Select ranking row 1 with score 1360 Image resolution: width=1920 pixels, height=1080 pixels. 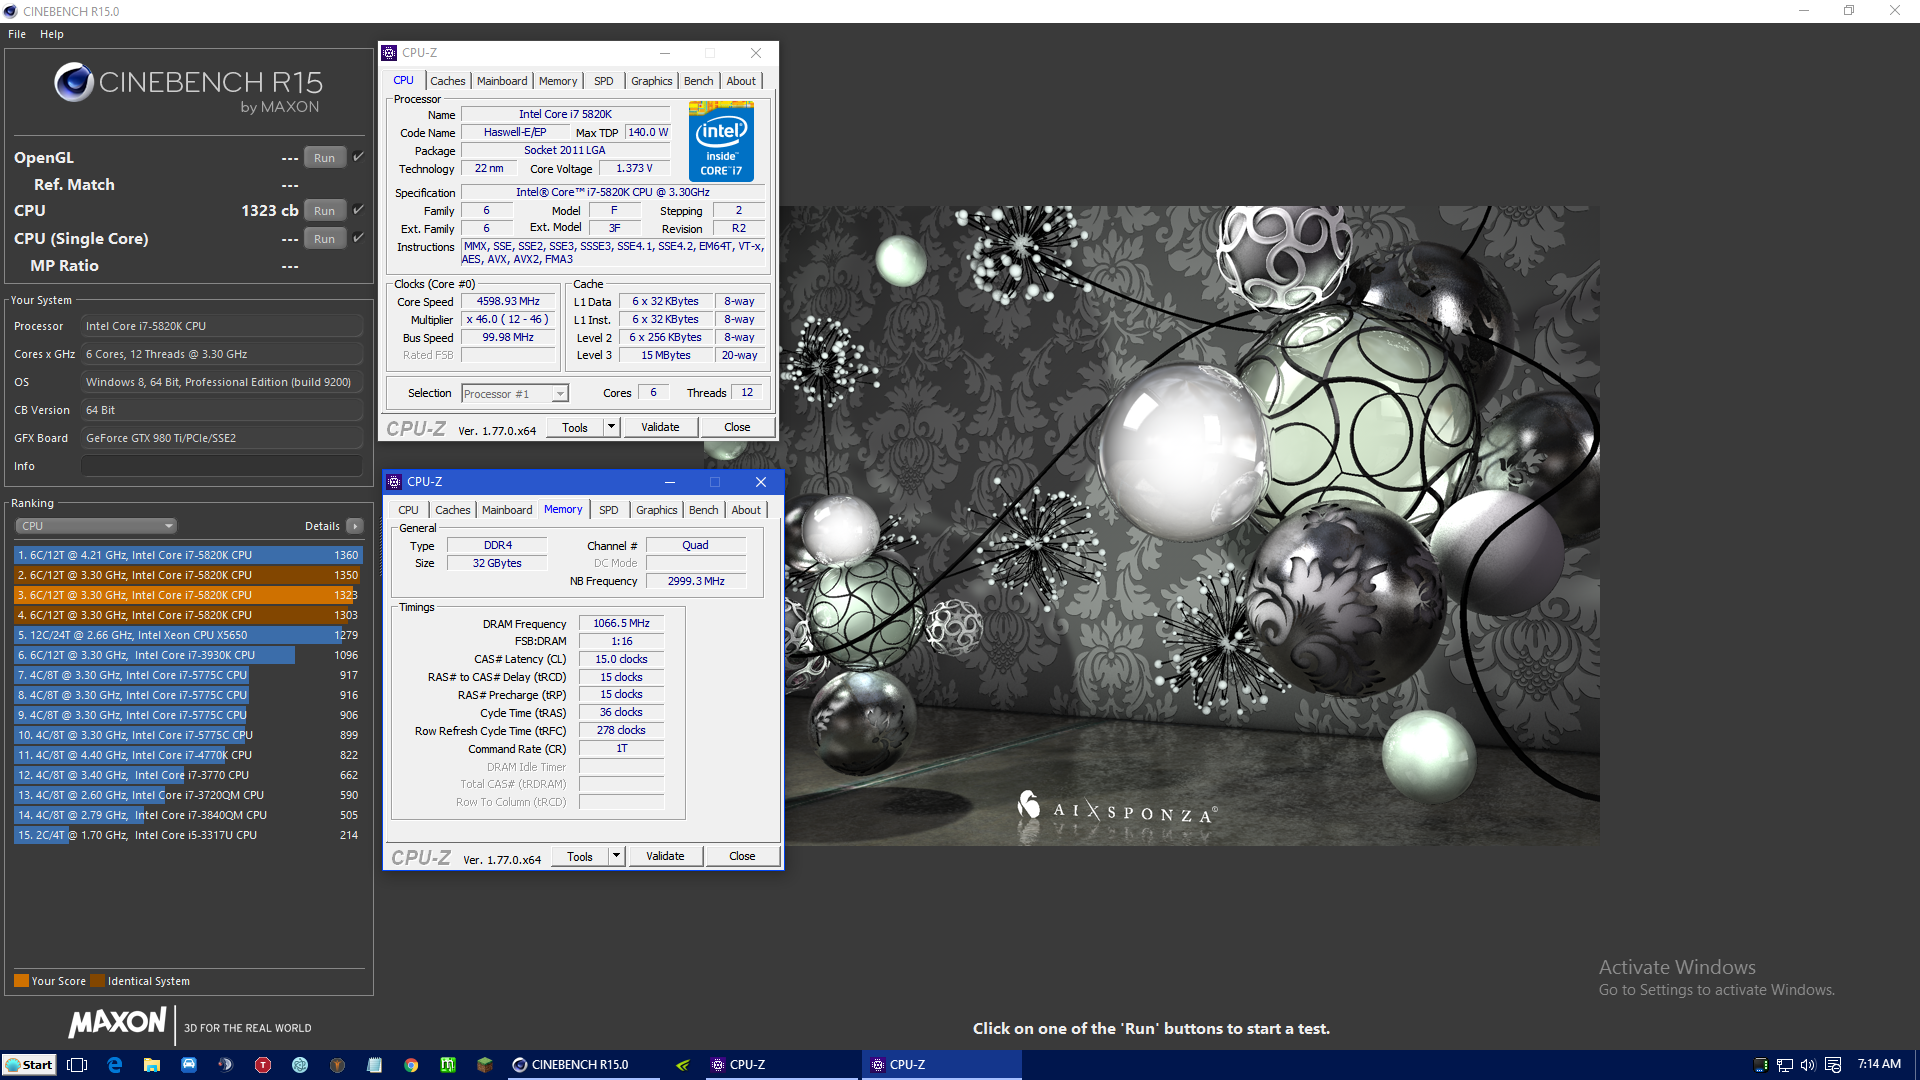tap(188, 555)
